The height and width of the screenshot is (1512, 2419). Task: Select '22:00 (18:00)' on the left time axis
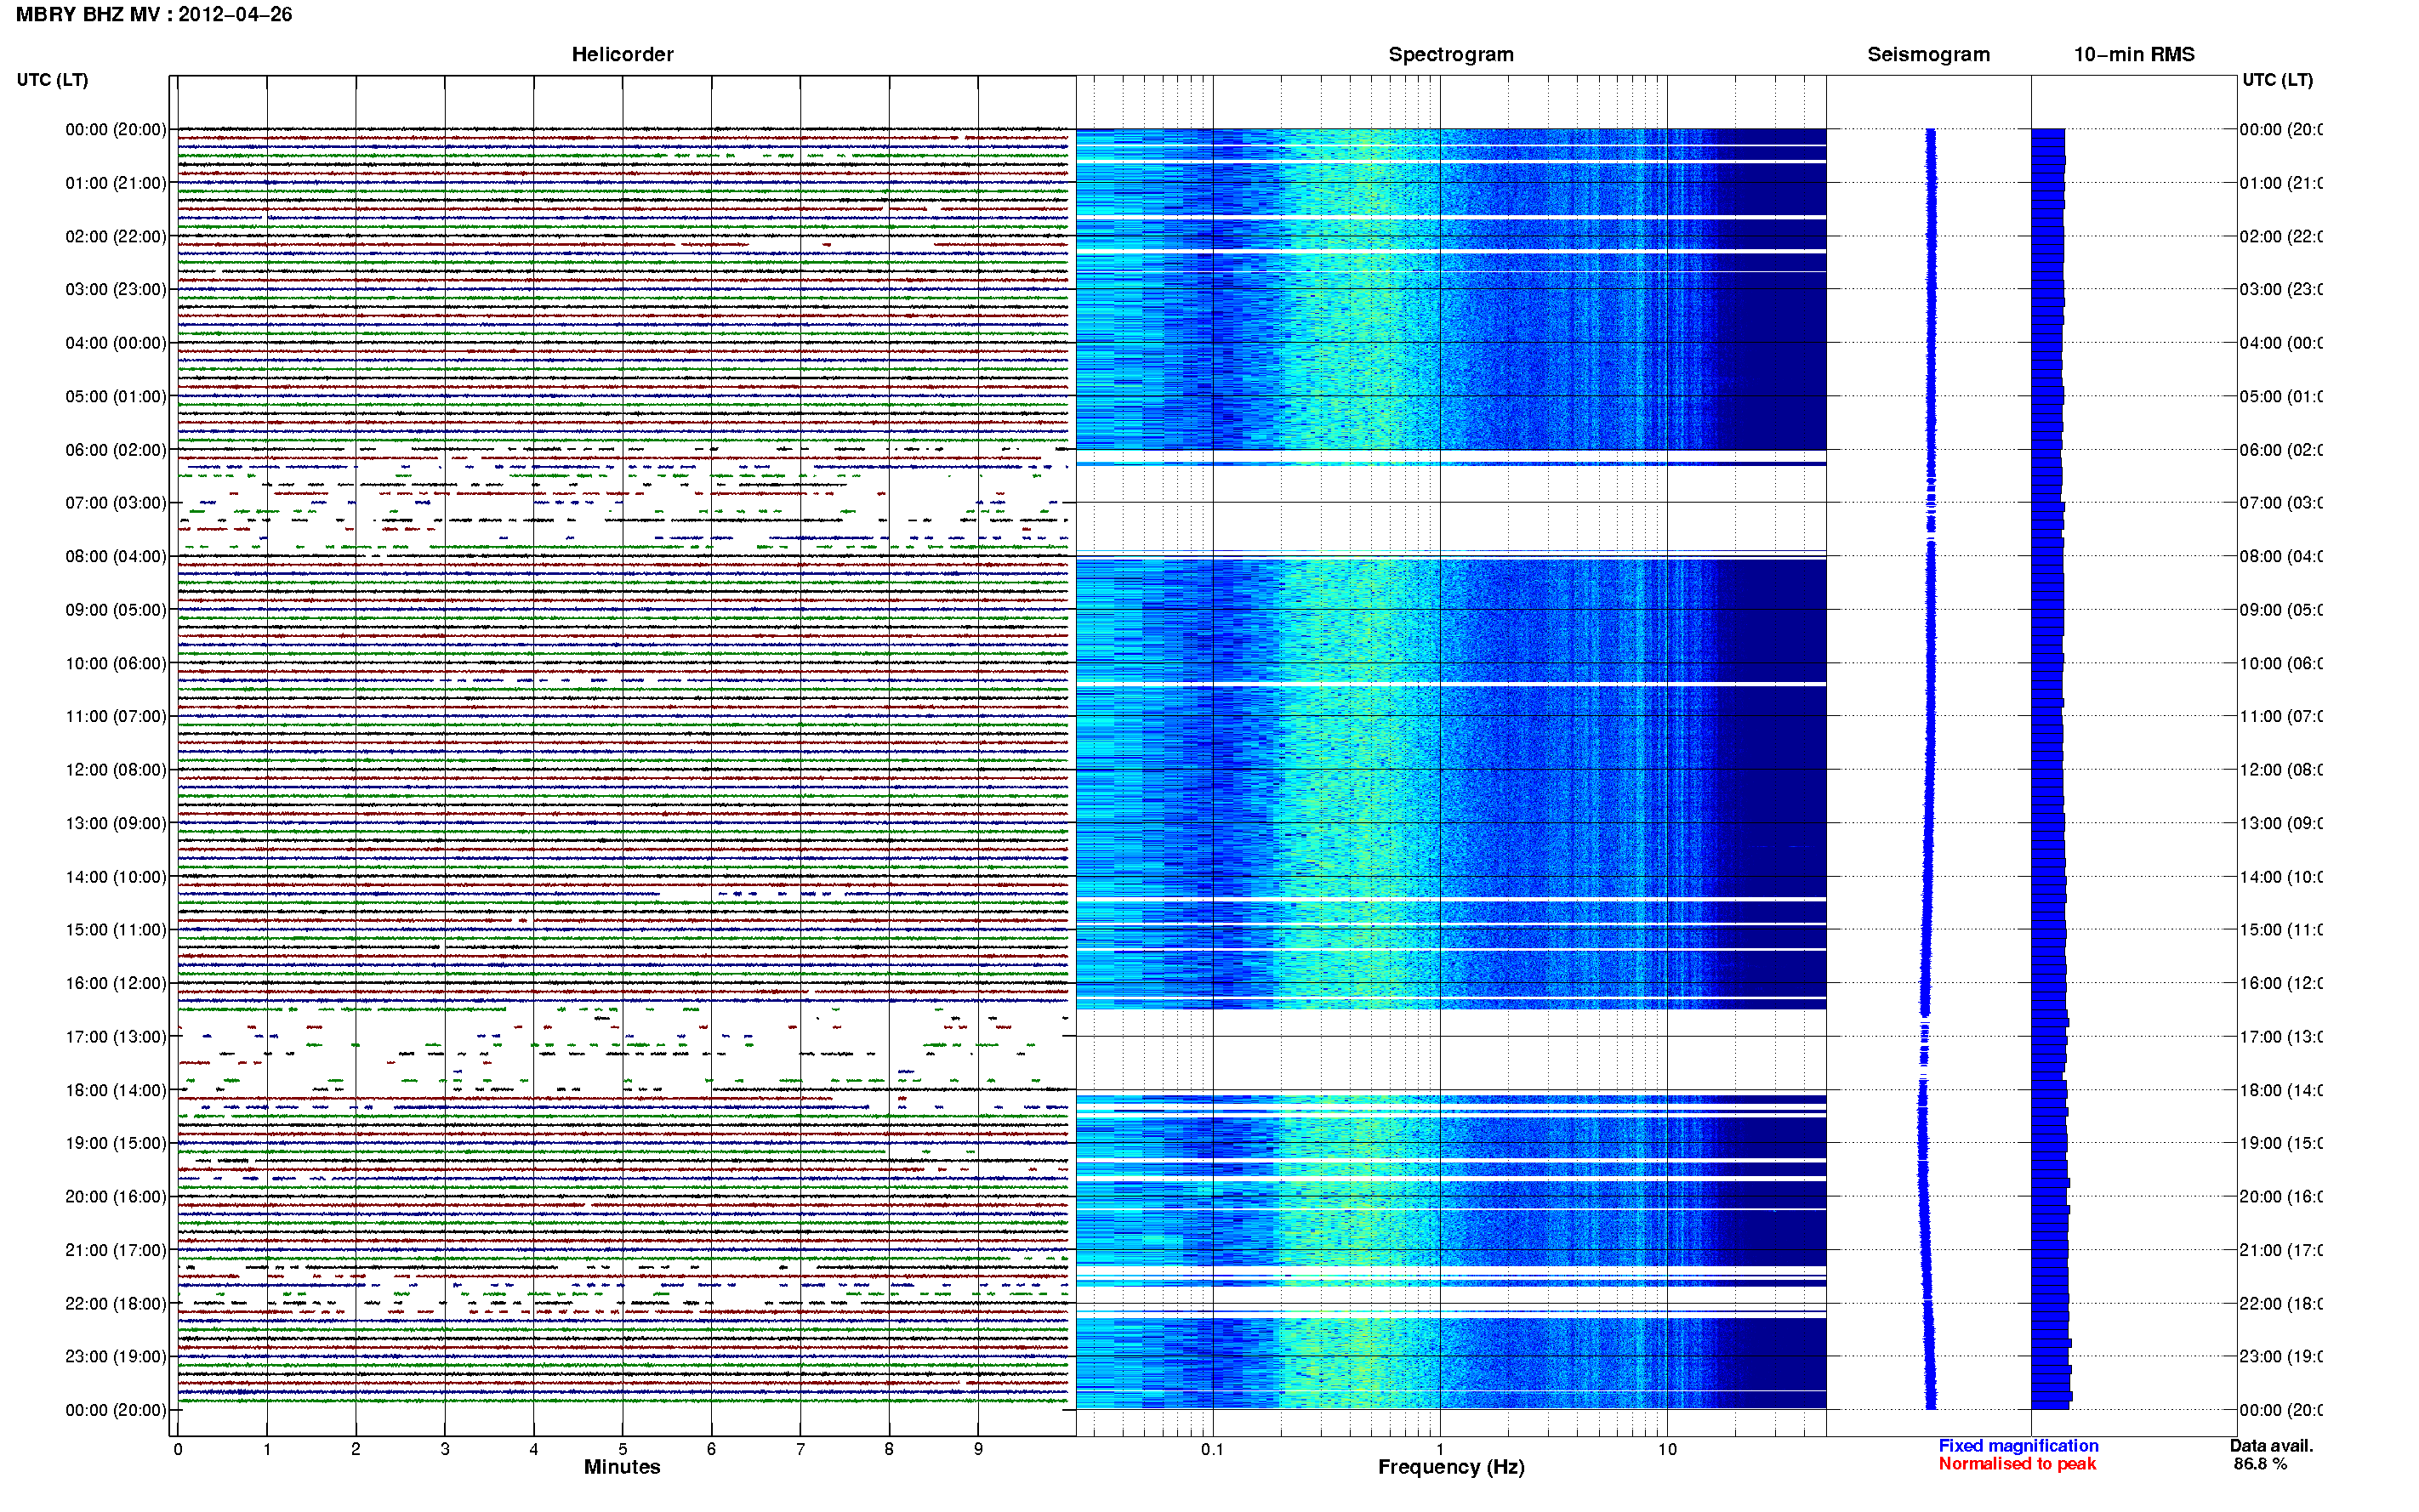point(116,1304)
